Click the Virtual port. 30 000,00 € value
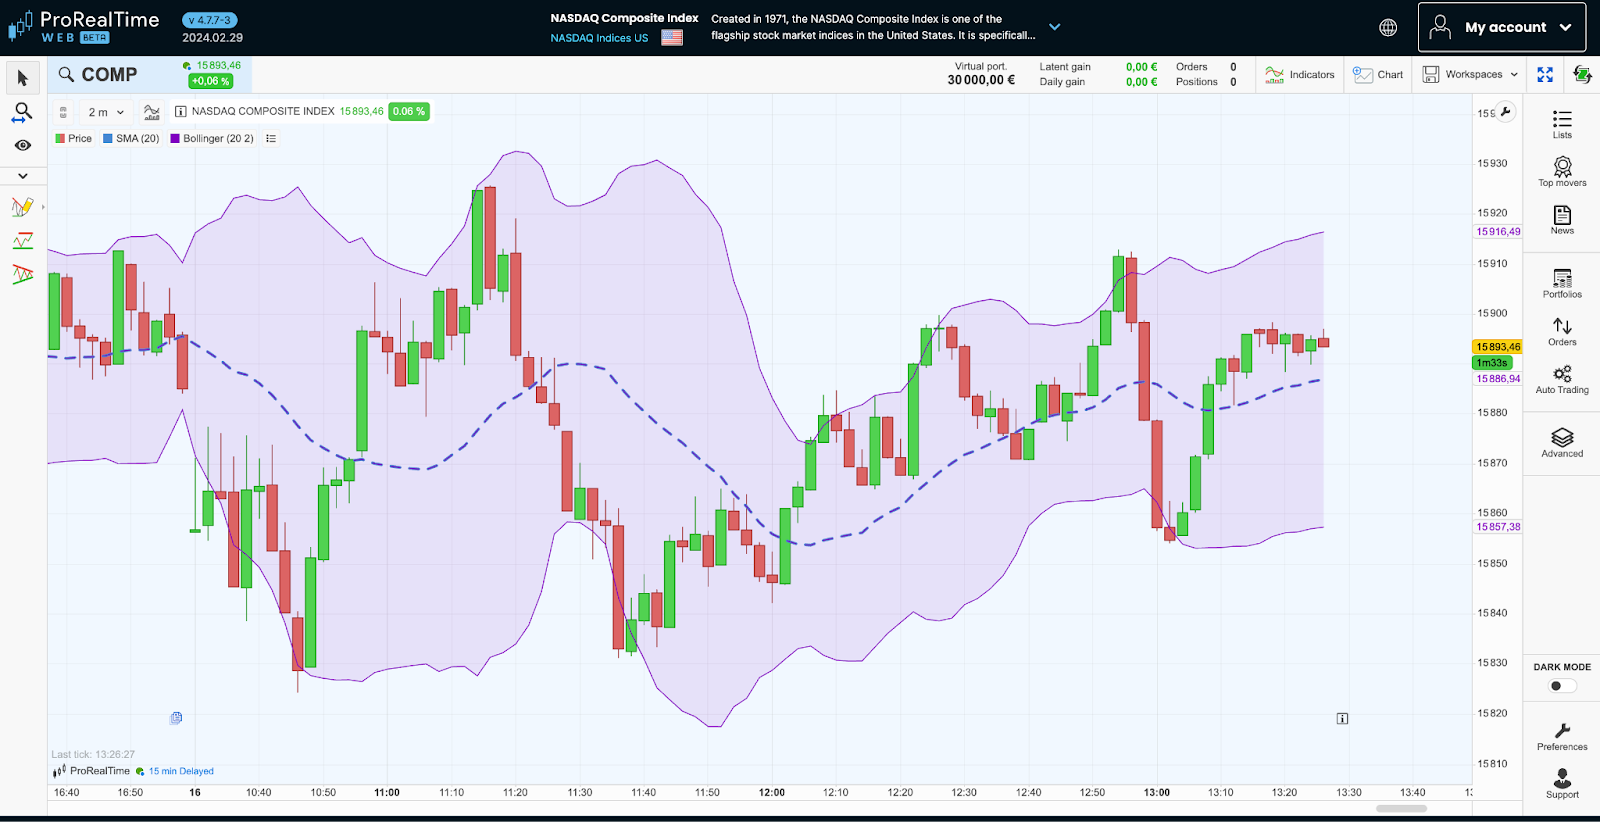Screen dimensions: 1600x822 [x=981, y=80]
